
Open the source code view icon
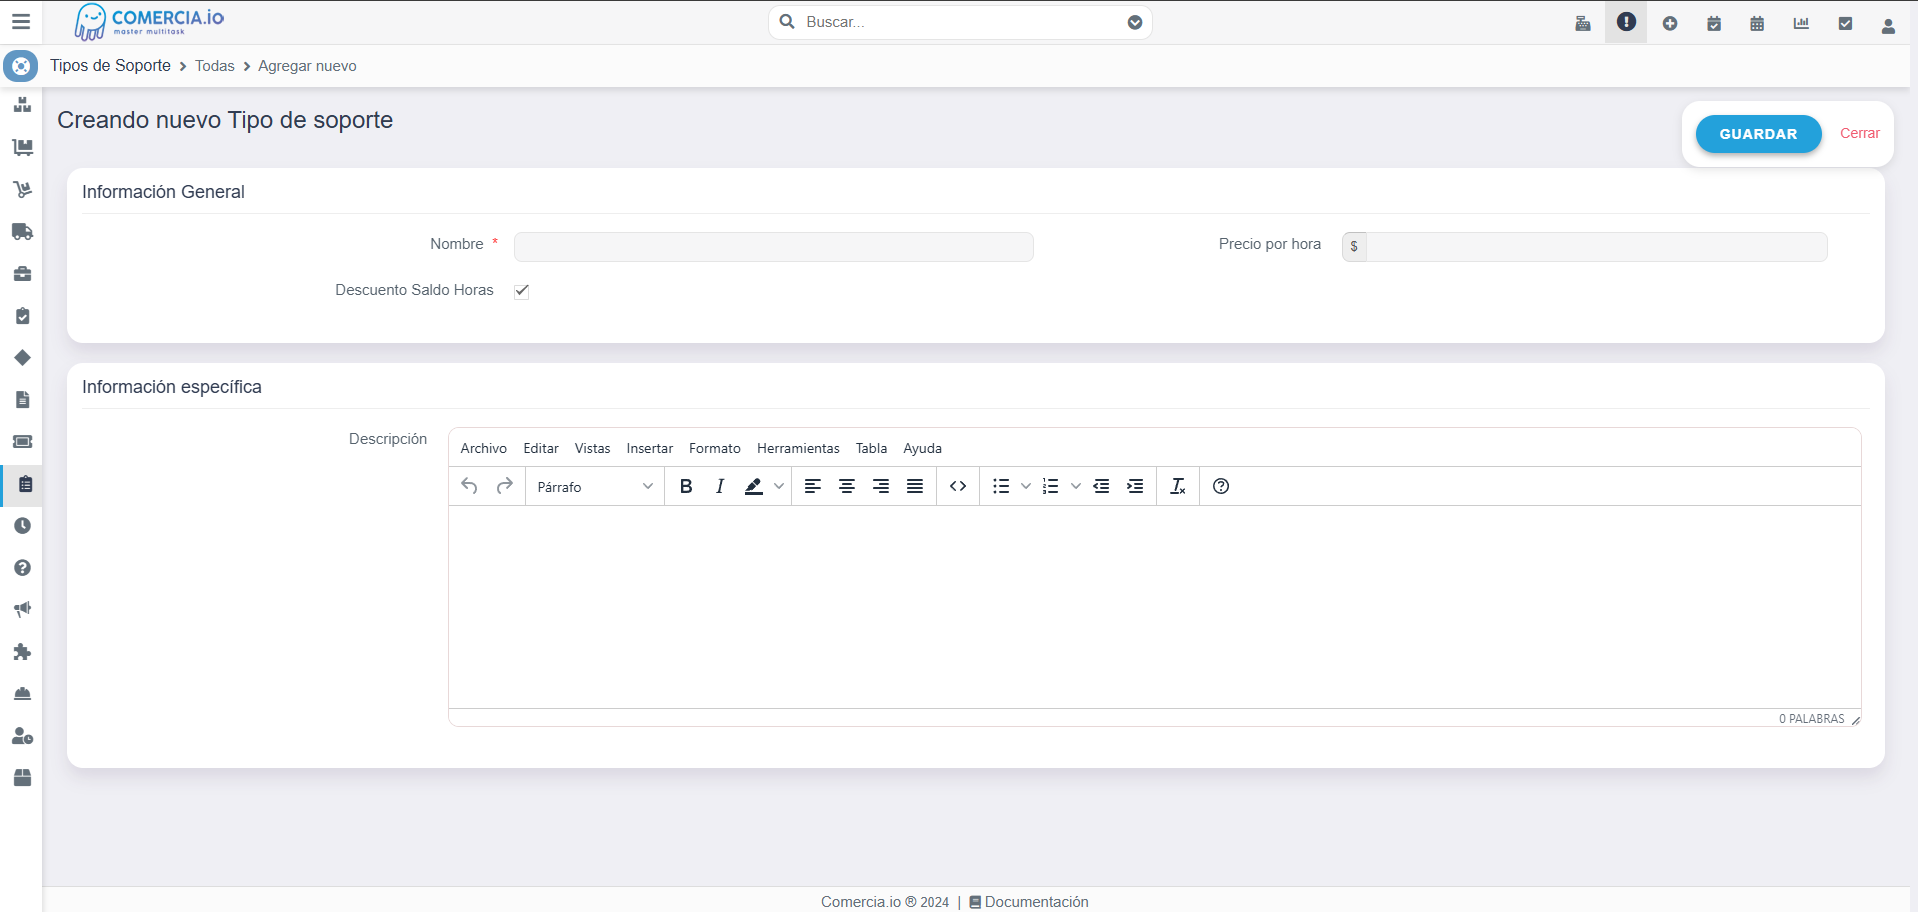958,486
